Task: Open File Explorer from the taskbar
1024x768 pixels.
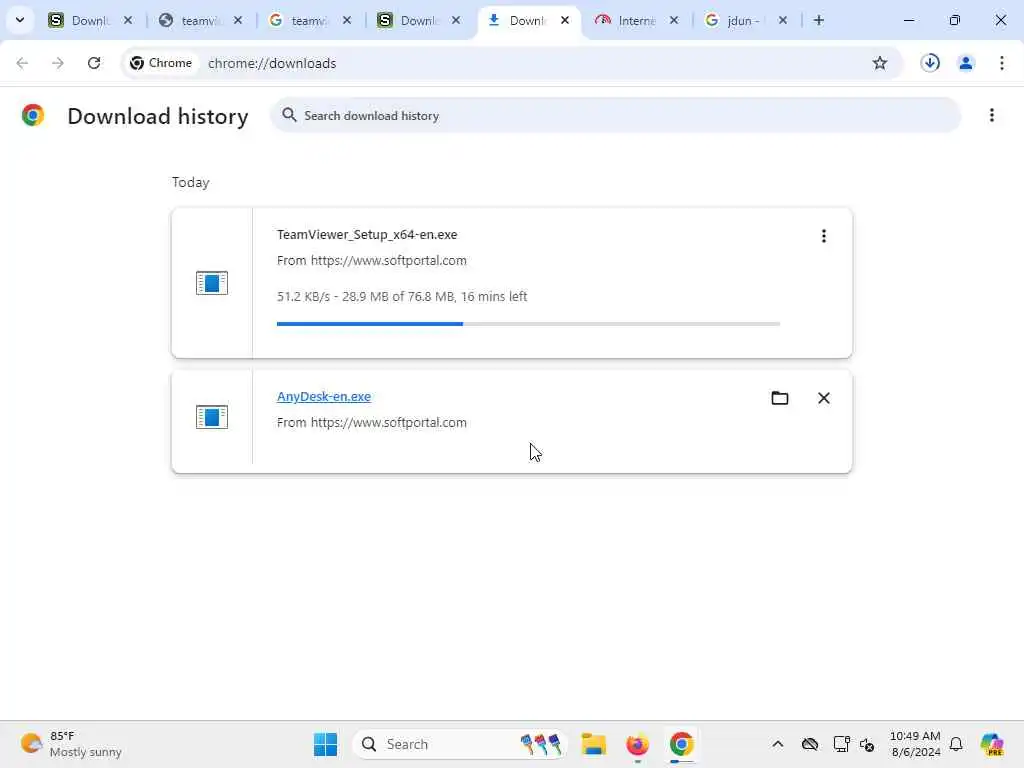Action: tap(594, 744)
